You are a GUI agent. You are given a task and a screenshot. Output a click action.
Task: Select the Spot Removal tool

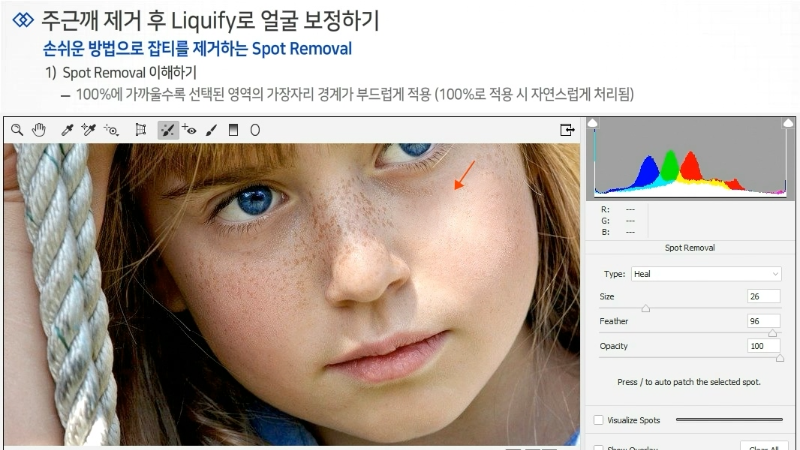[168, 130]
